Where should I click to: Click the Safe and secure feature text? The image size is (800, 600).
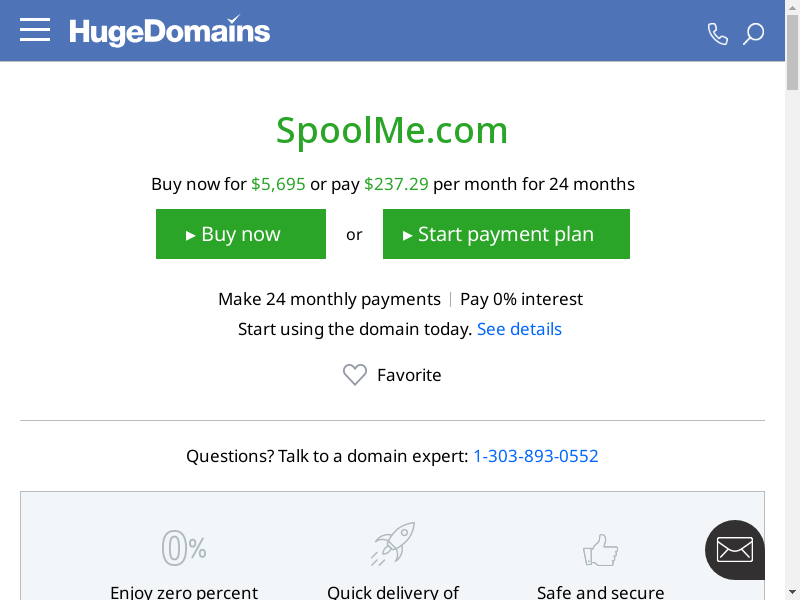coord(600,592)
